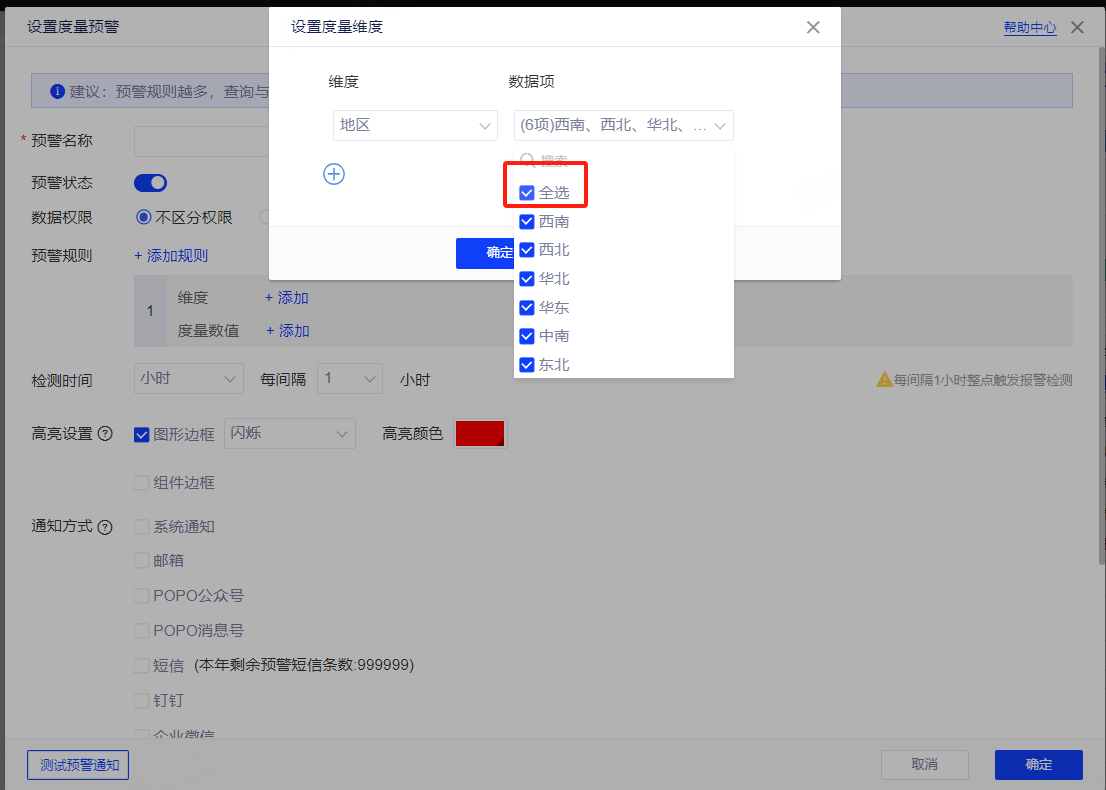Image resolution: width=1106 pixels, height=790 pixels.
Task: Select the 不区分权限 radio button
Action: click(144, 217)
